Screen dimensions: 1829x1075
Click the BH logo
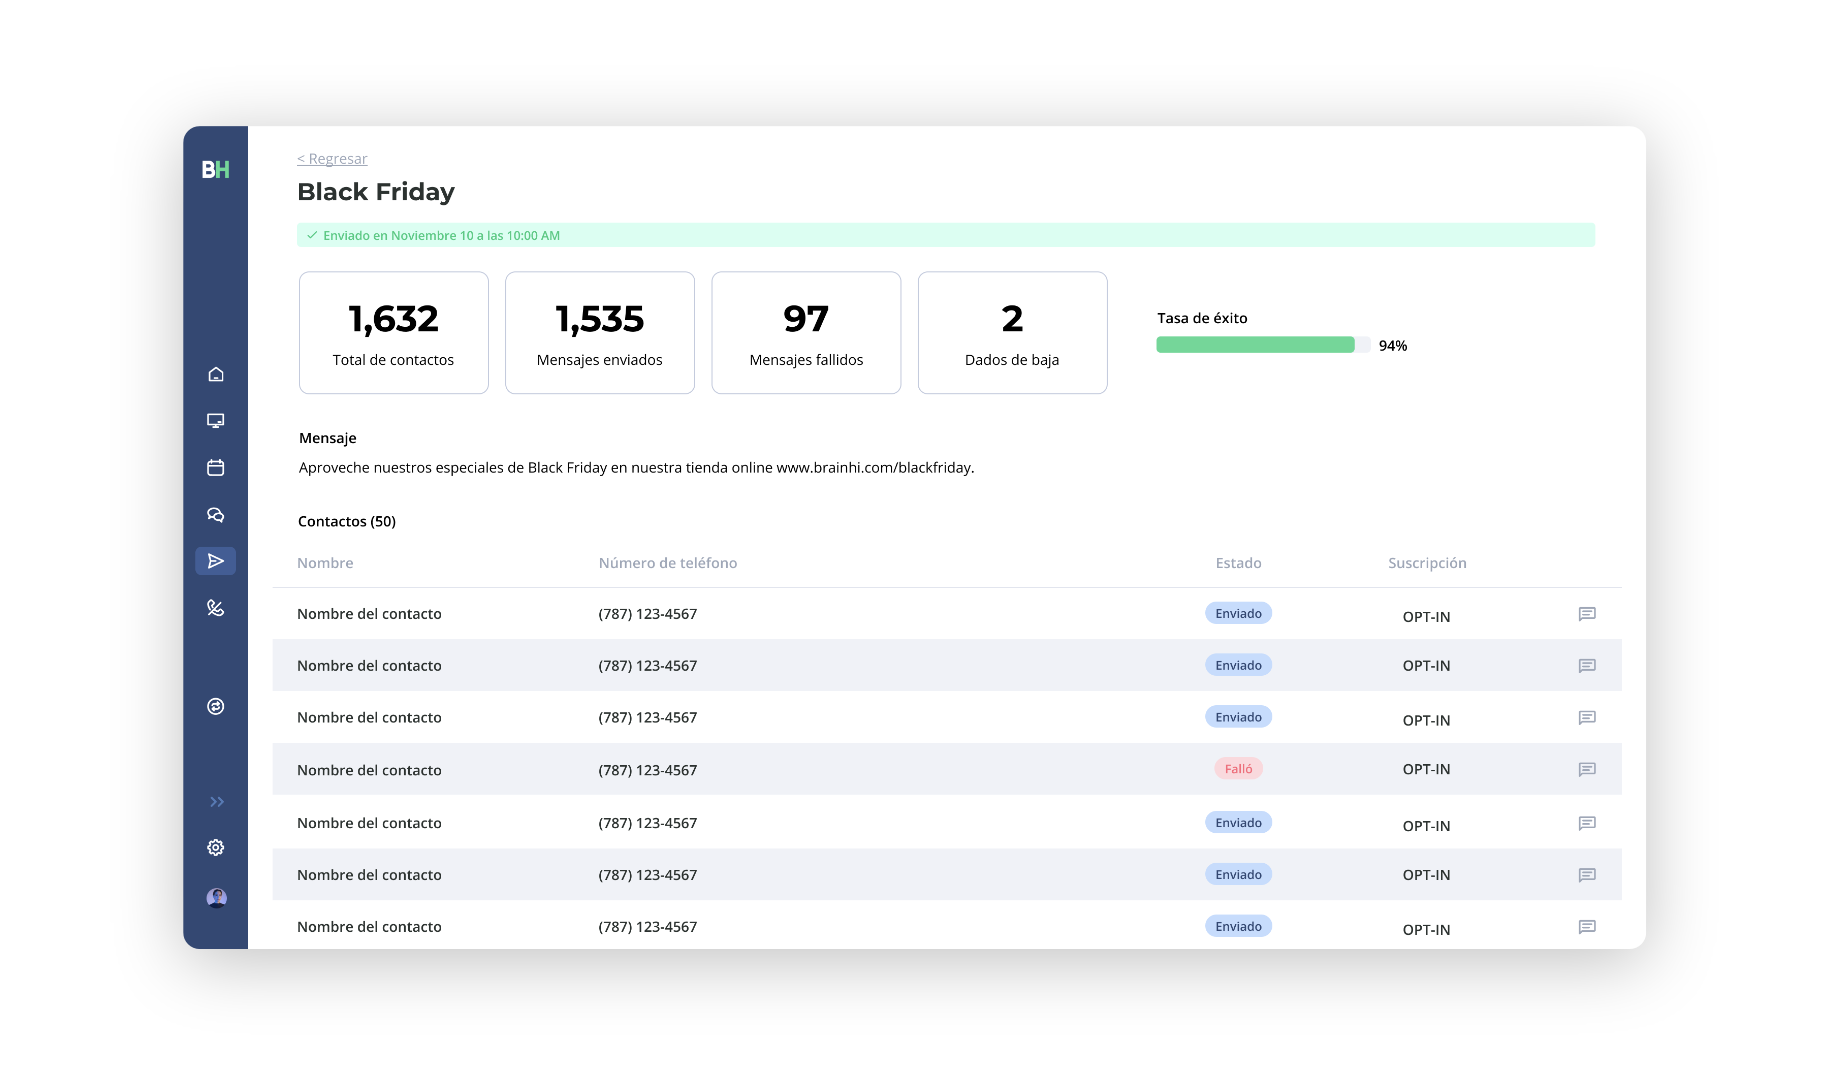(x=215, y=170)
